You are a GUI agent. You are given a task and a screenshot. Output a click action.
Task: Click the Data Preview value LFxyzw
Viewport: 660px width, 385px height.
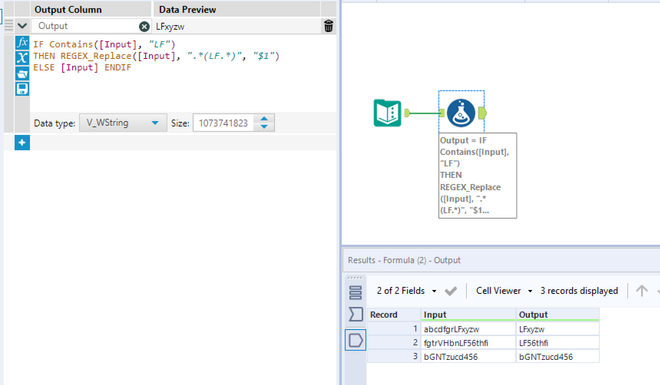(x=170, y=27)
